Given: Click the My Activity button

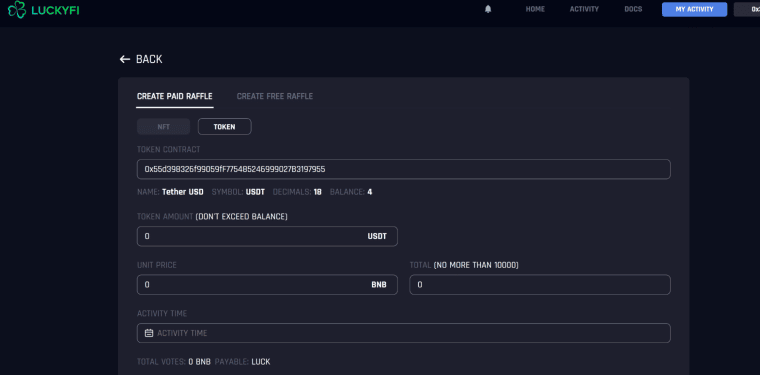Looking at the screenshot, I should [694, 9].
